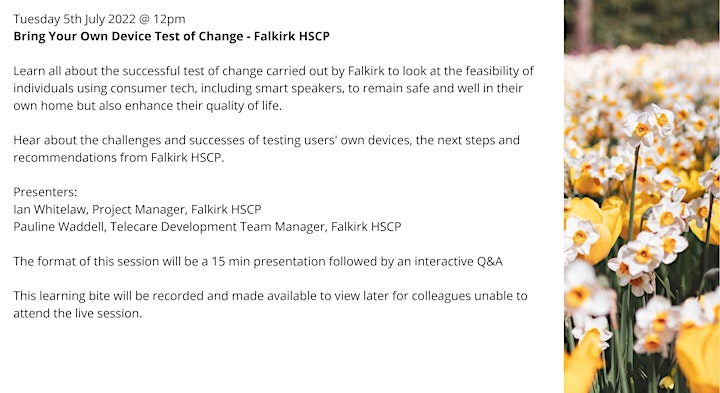Click 'recommendations from Falkirk HSCP' line
This screenshot has width=720, height=393.
(x=118, y=157)
